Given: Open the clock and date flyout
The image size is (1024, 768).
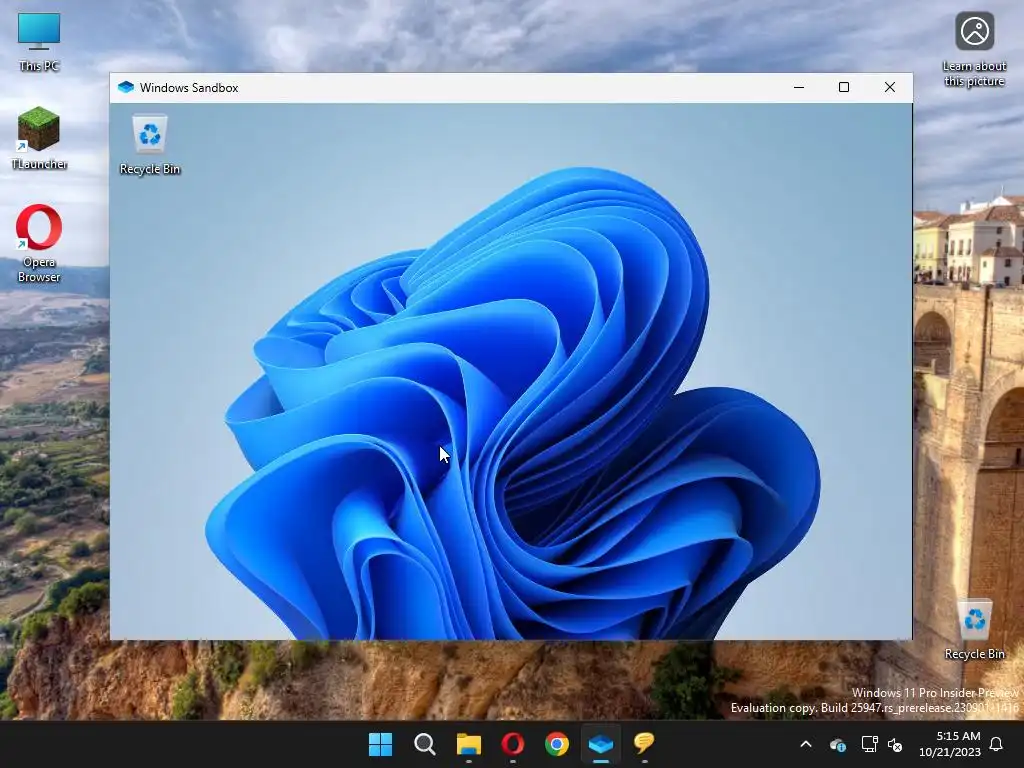Looking at the screenshot, I should (x=950, y=744).
